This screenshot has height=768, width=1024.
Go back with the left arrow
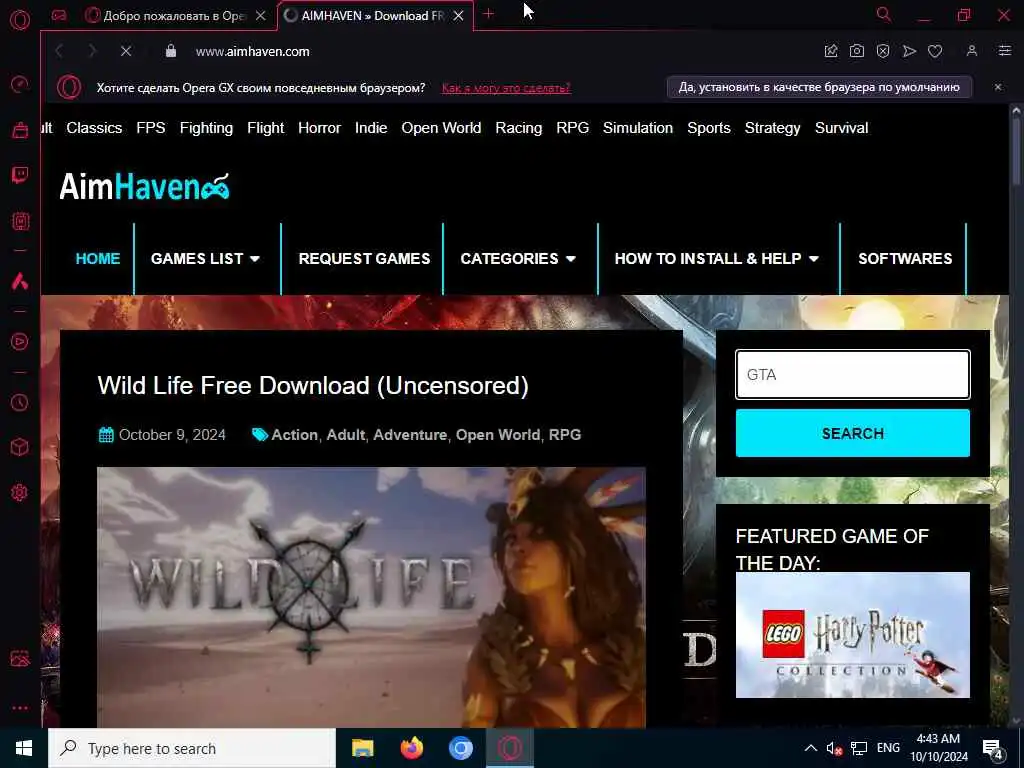pos(59,51)
